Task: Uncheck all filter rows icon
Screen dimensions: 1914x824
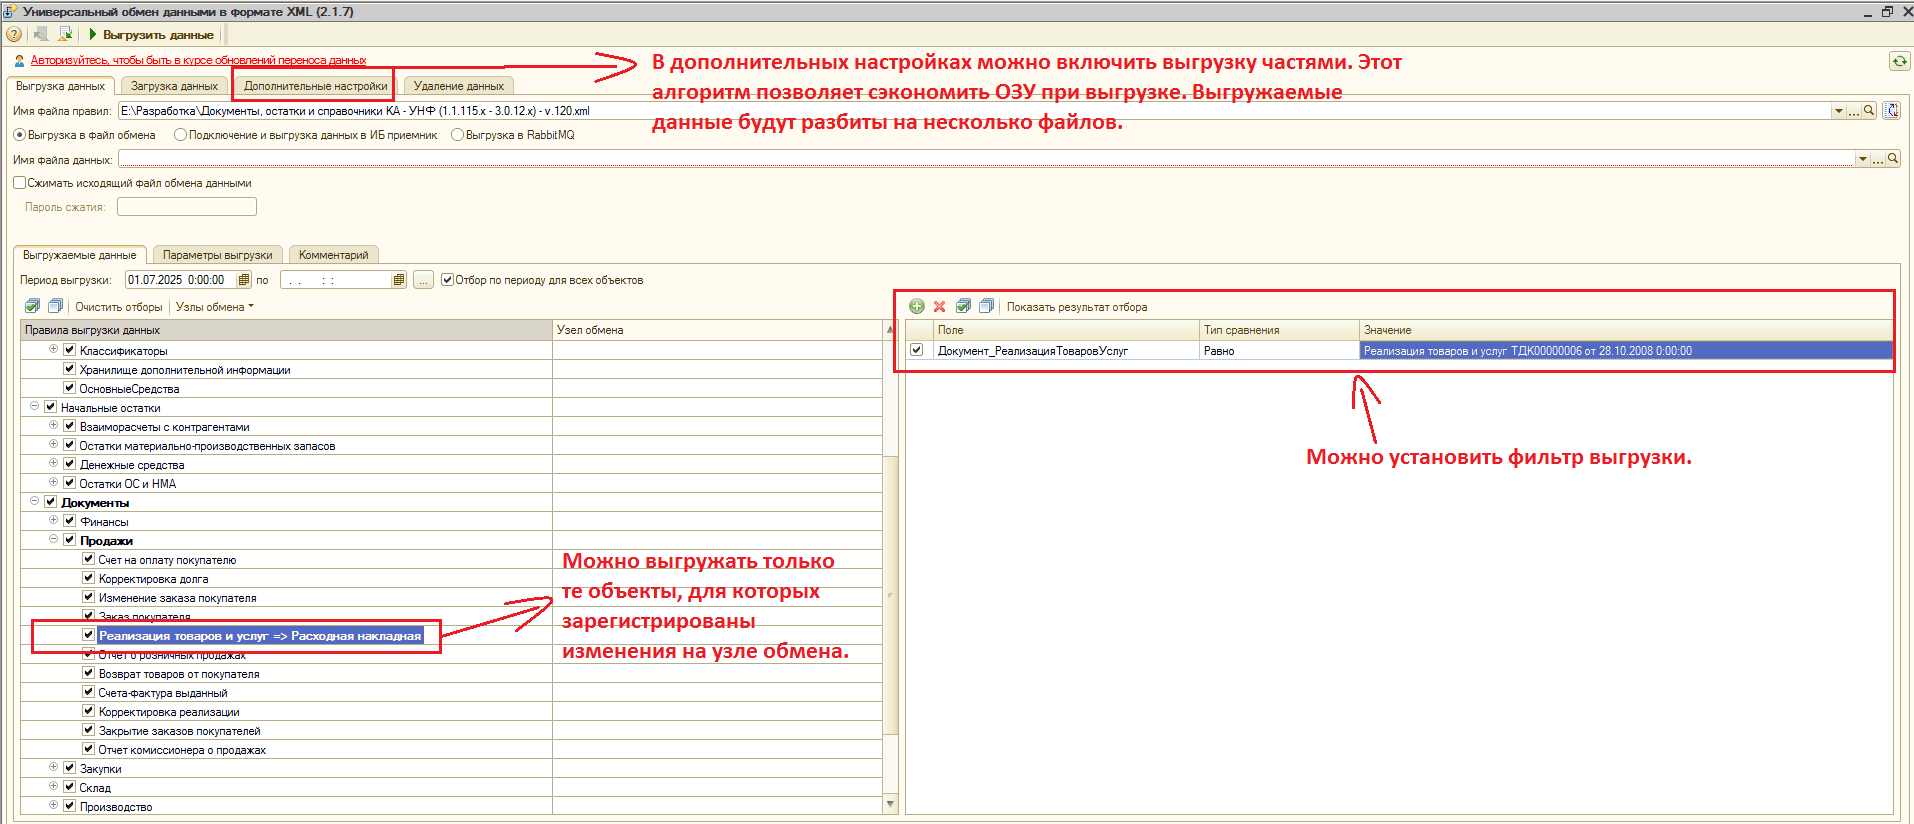Action: pyautogui.click(x=987, y=306)
